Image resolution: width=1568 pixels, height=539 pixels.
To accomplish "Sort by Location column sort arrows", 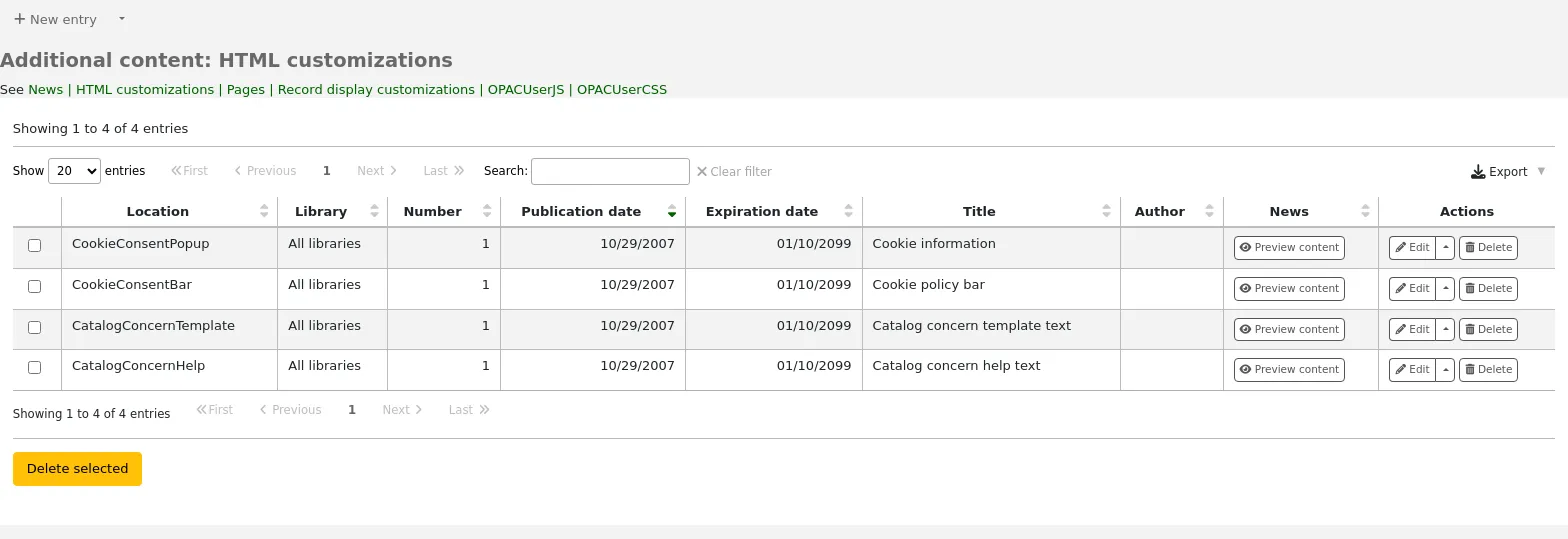I will point(264,211).
